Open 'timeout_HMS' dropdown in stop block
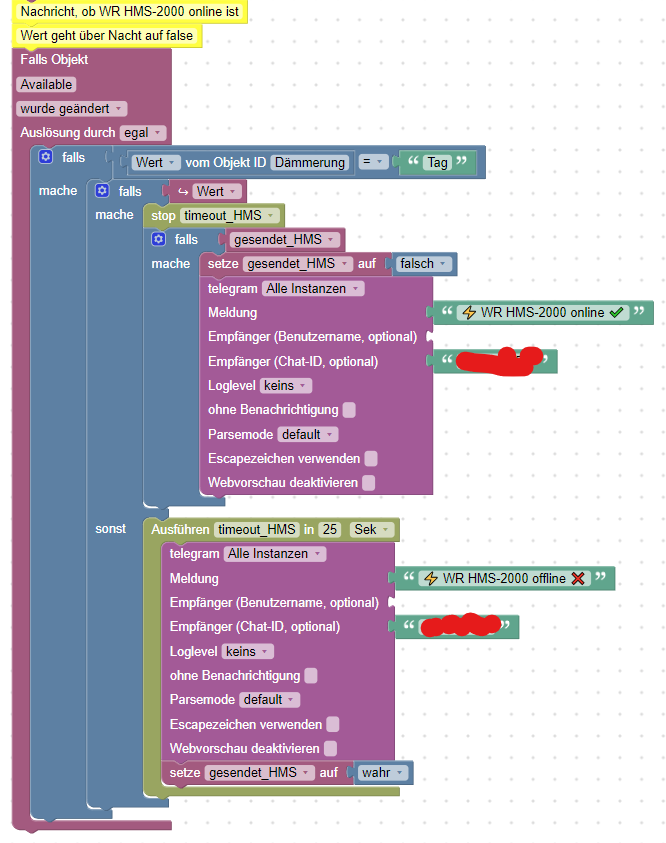666x843 pixels. pyautogui.click(x=230, y=216)
